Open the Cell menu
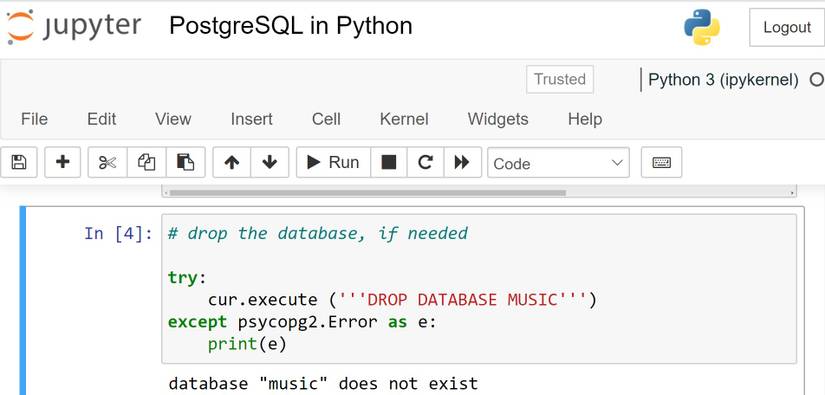Image resolution: width=825 pixels, height=395 pixels. (x=326, y=119)
